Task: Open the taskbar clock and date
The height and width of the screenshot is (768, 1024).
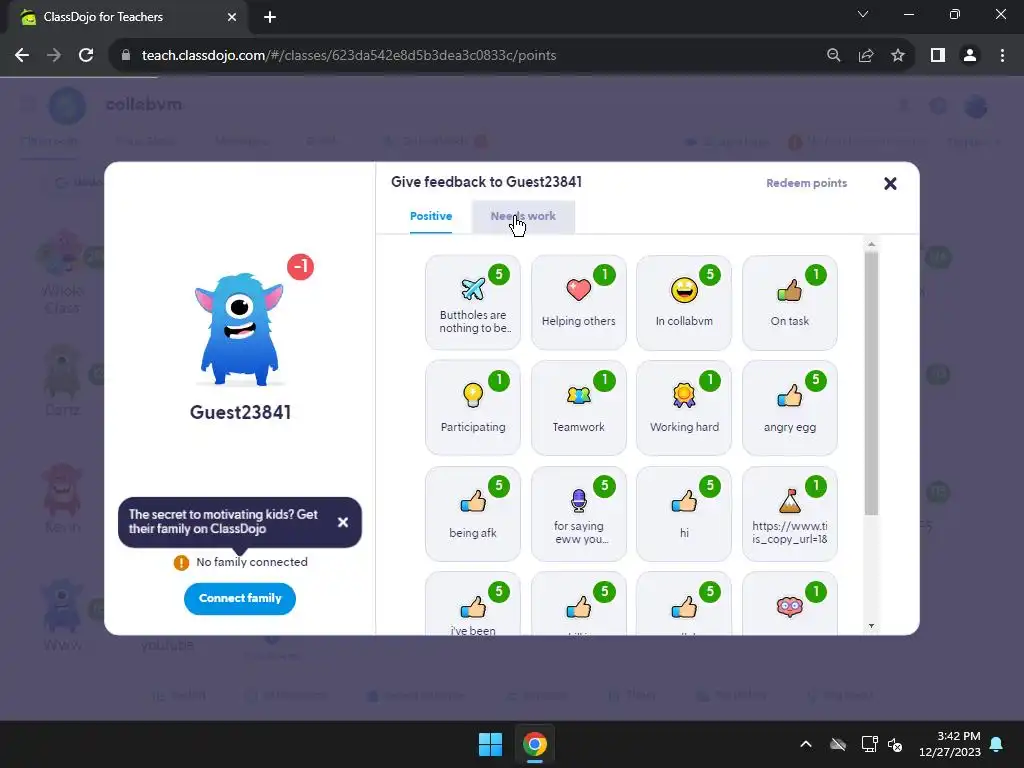Action: [x=950, y=744]
